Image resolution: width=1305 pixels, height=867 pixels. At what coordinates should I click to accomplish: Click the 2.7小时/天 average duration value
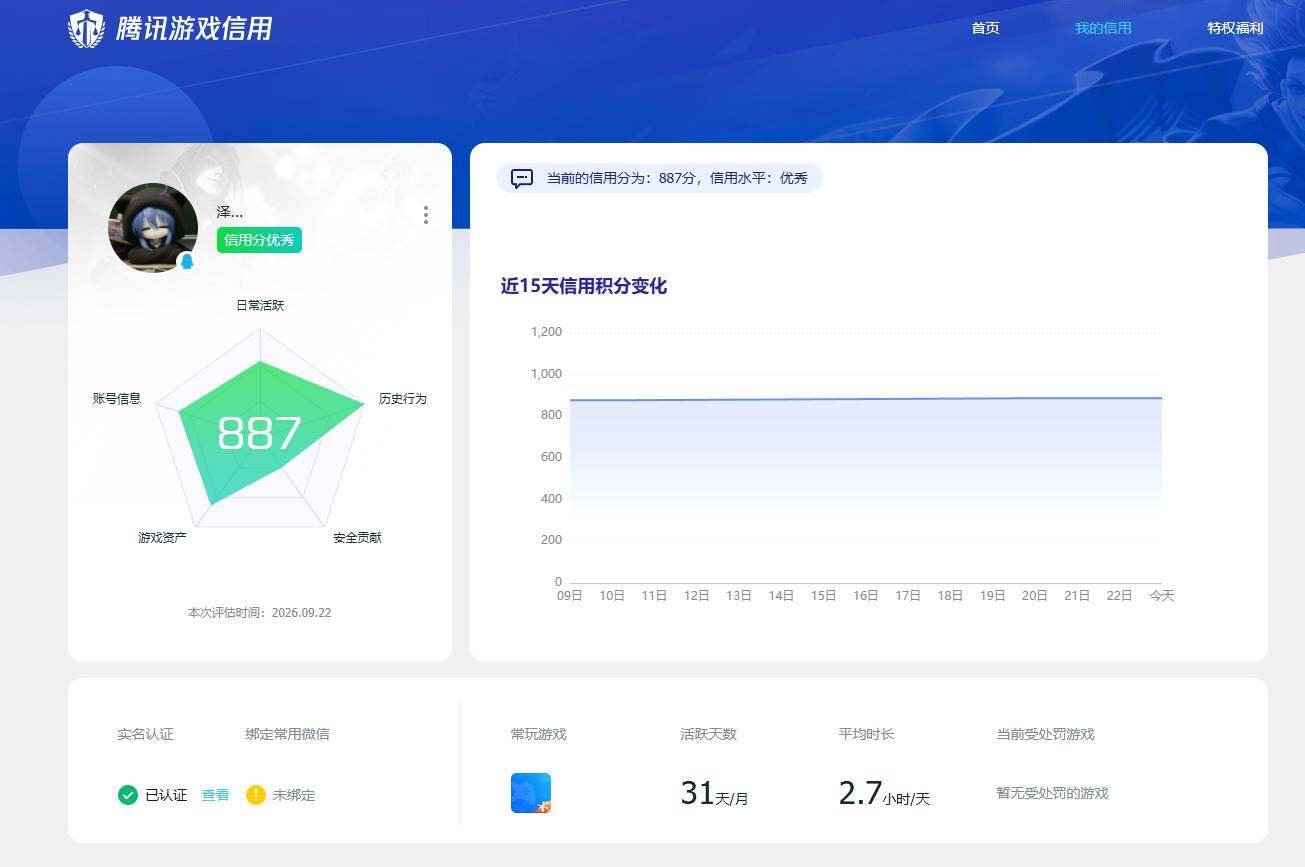(884, 793)
